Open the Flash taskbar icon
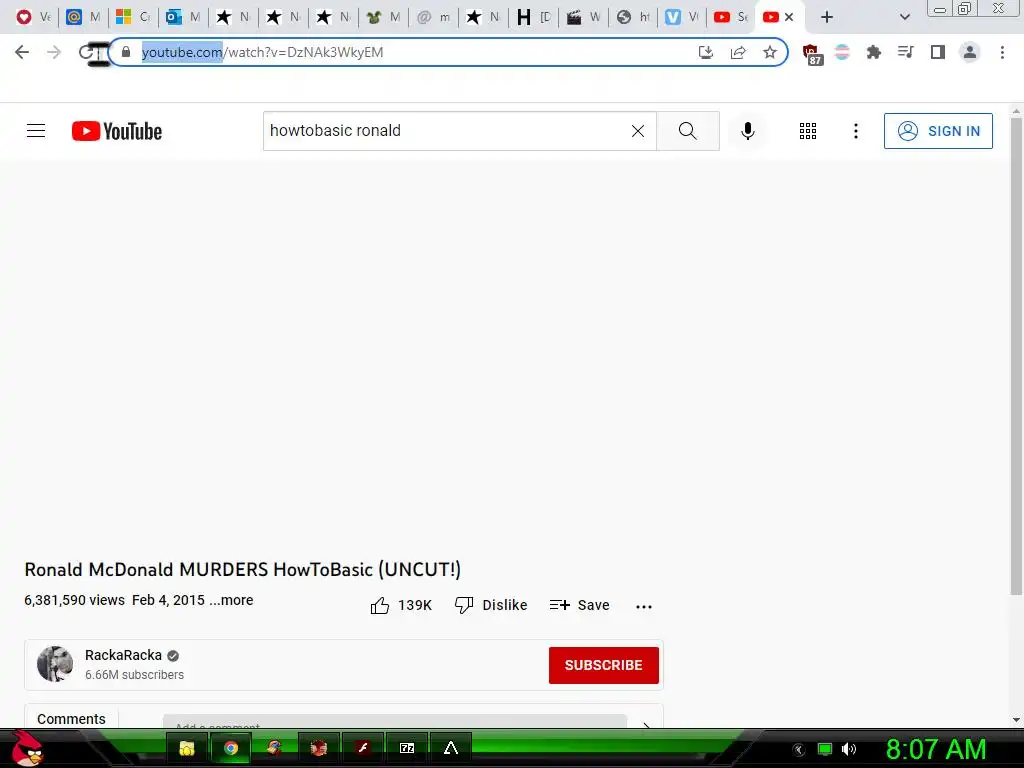 (x=363, y=748)
